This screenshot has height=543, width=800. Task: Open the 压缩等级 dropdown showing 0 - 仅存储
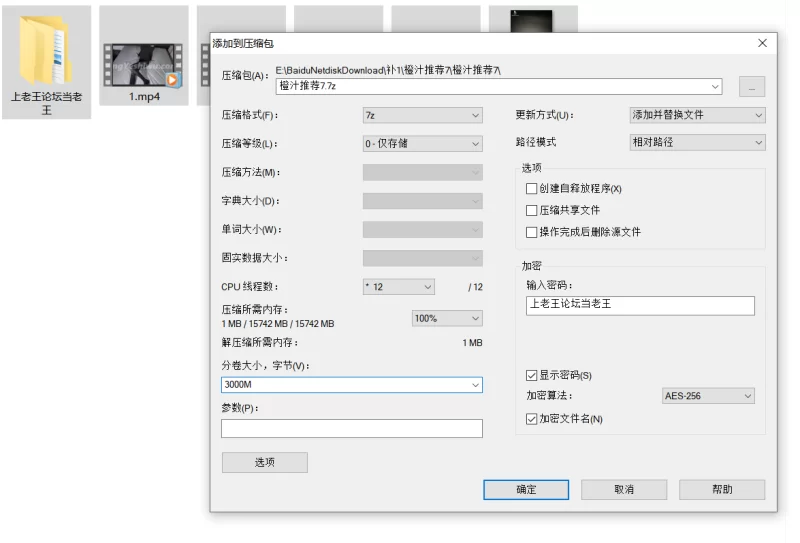click(422, 144)
